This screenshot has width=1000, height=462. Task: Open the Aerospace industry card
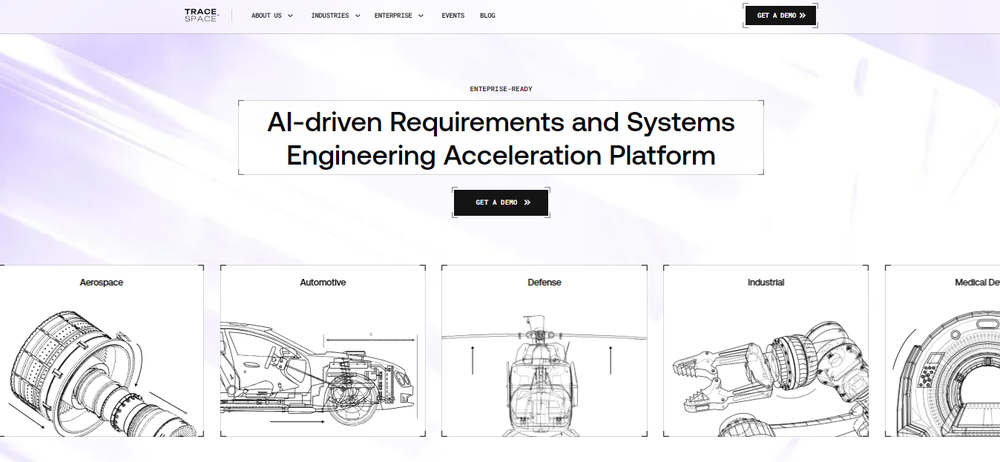[x=101, y=351]
